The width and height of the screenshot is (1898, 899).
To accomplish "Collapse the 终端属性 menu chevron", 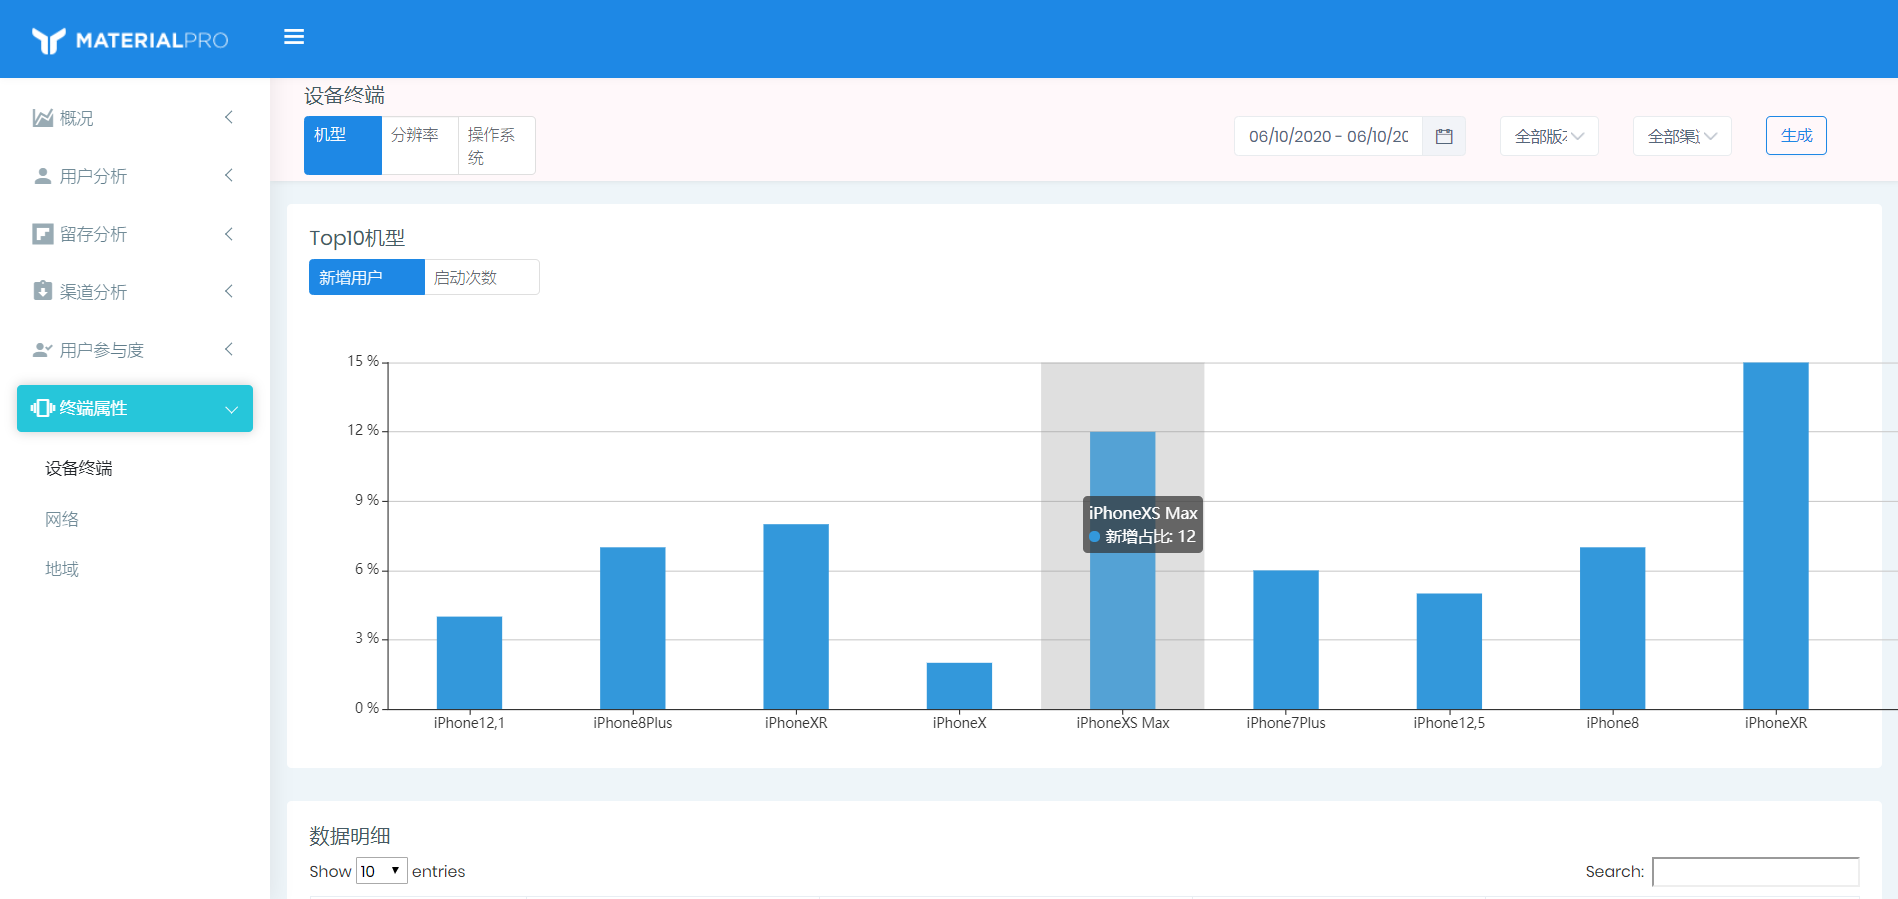I will [x=232, y=409].
